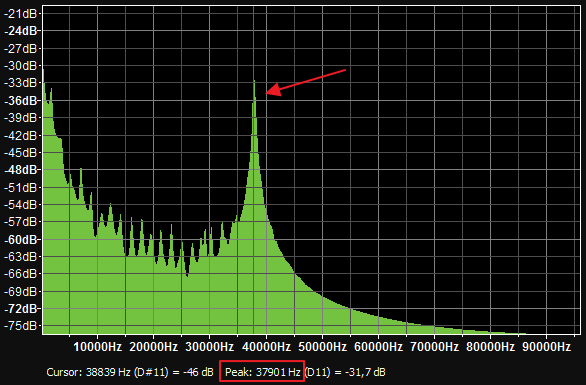586x385 pixels.
Task: Click the 60000Hz frequency label
Action: [378, 347]
